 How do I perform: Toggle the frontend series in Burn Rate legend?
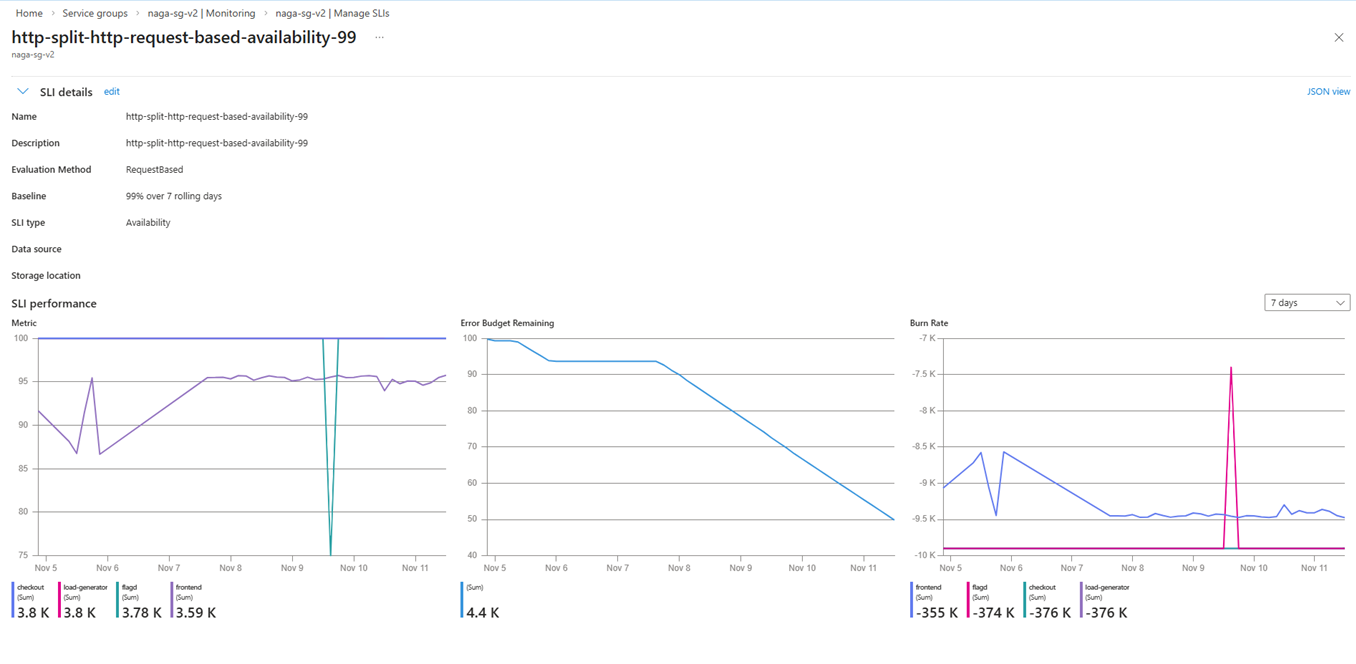(x=934, y=601)
